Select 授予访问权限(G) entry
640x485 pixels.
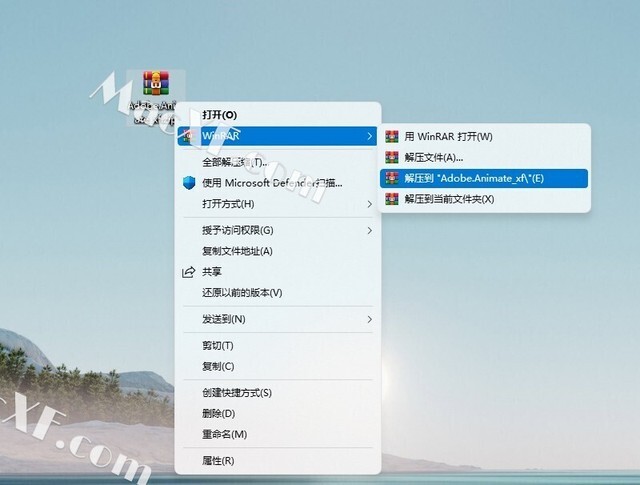(278, 231)
